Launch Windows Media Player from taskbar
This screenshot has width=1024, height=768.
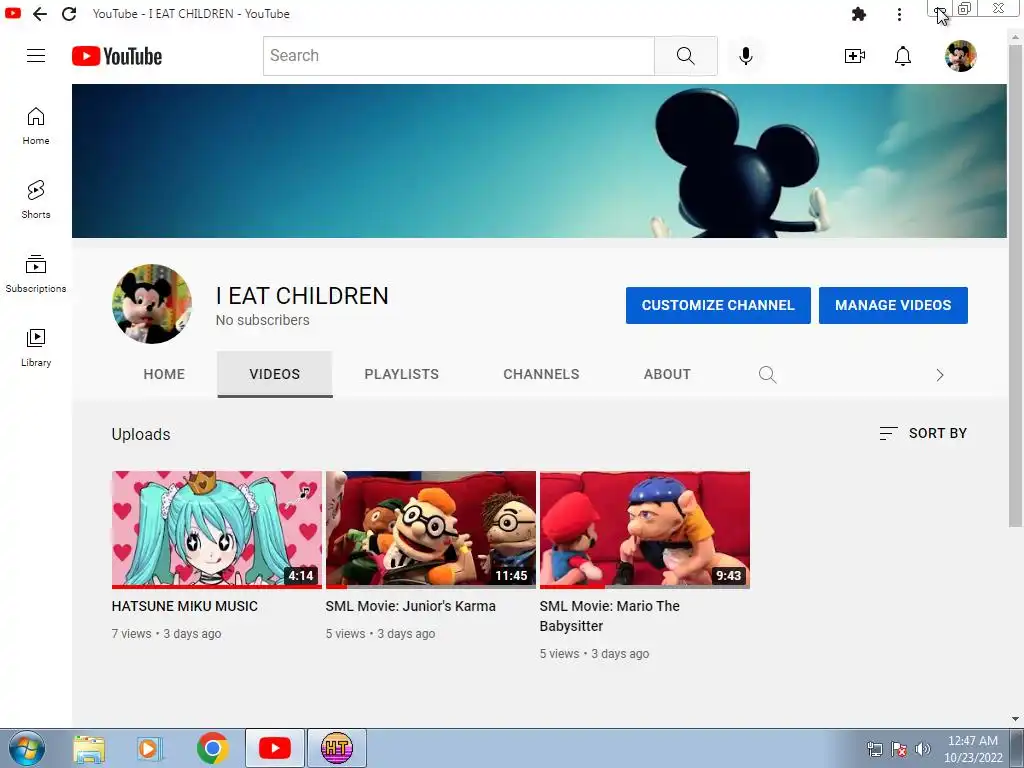pyautogui.click(x=150, y=748)
